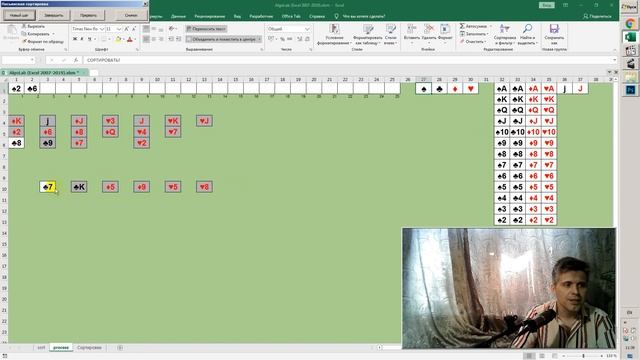Click the yellow fill color icon
This screenshot has height=360, width=640.
tap(118, 39)
